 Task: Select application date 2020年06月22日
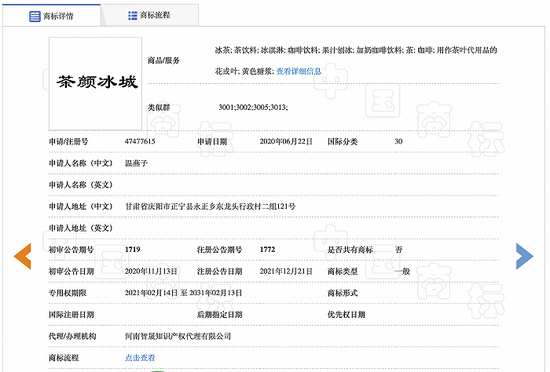click(286, 141)
